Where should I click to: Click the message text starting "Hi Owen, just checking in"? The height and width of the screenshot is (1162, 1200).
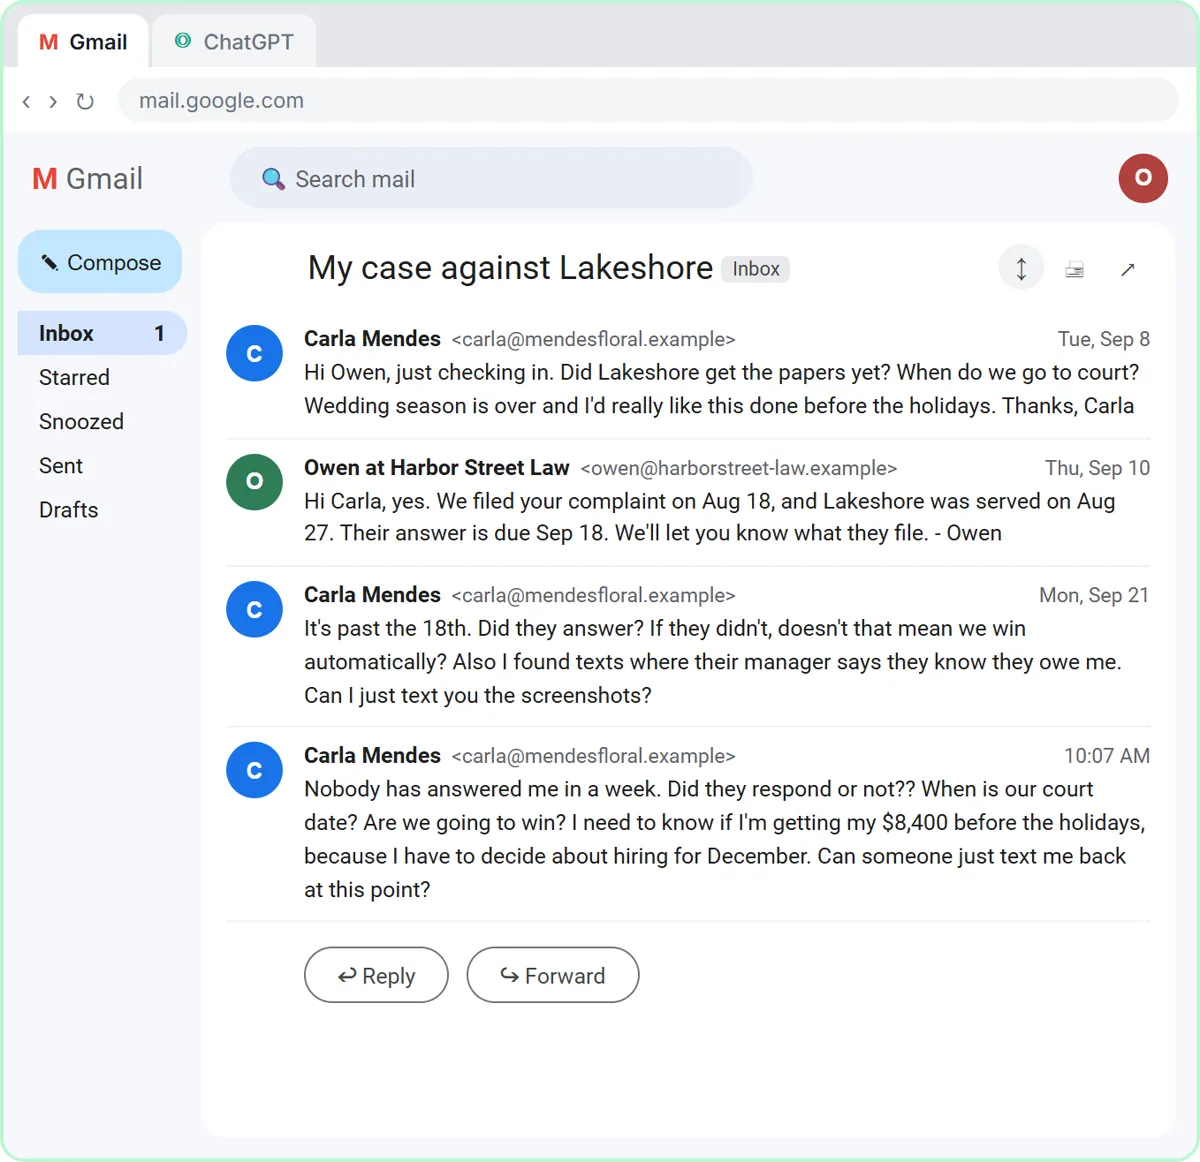[x=722, y=389]
